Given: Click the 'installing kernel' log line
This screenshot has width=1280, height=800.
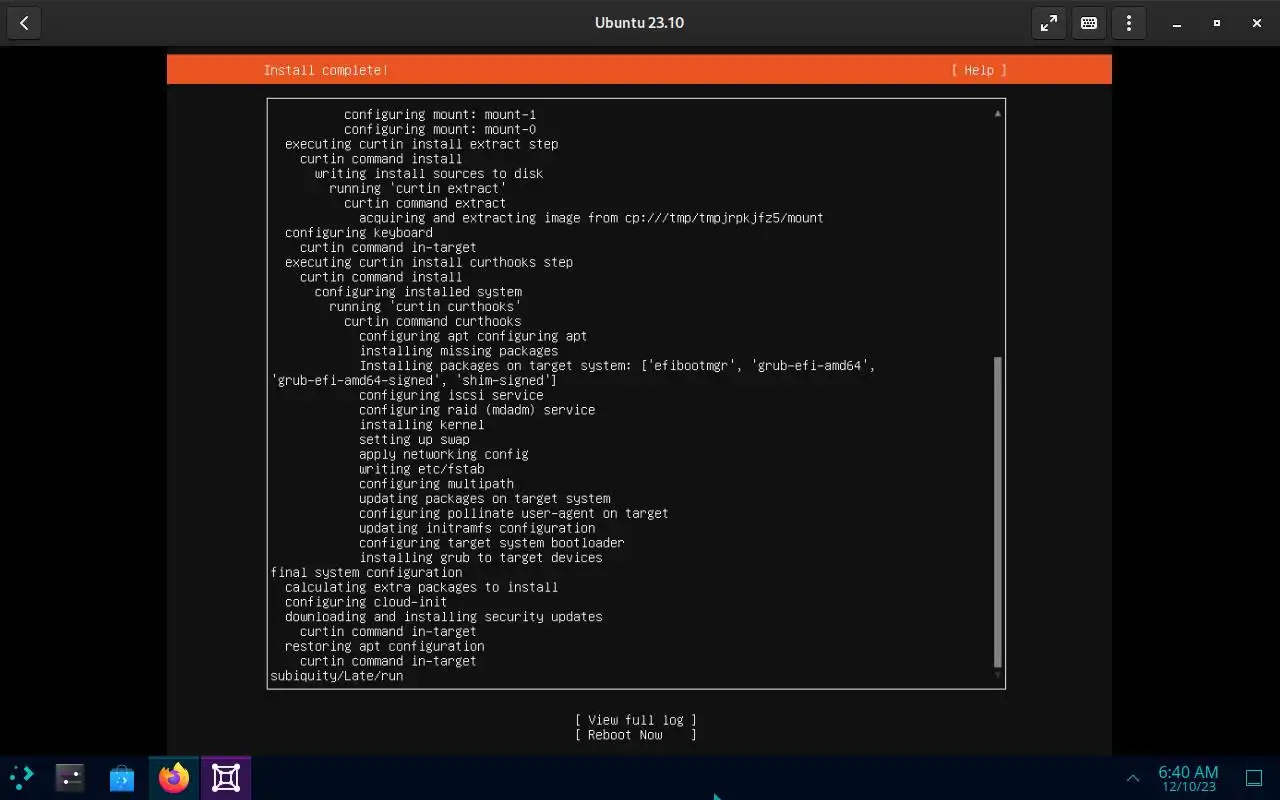Looking at the screenshot, I should tap(422, 425).
